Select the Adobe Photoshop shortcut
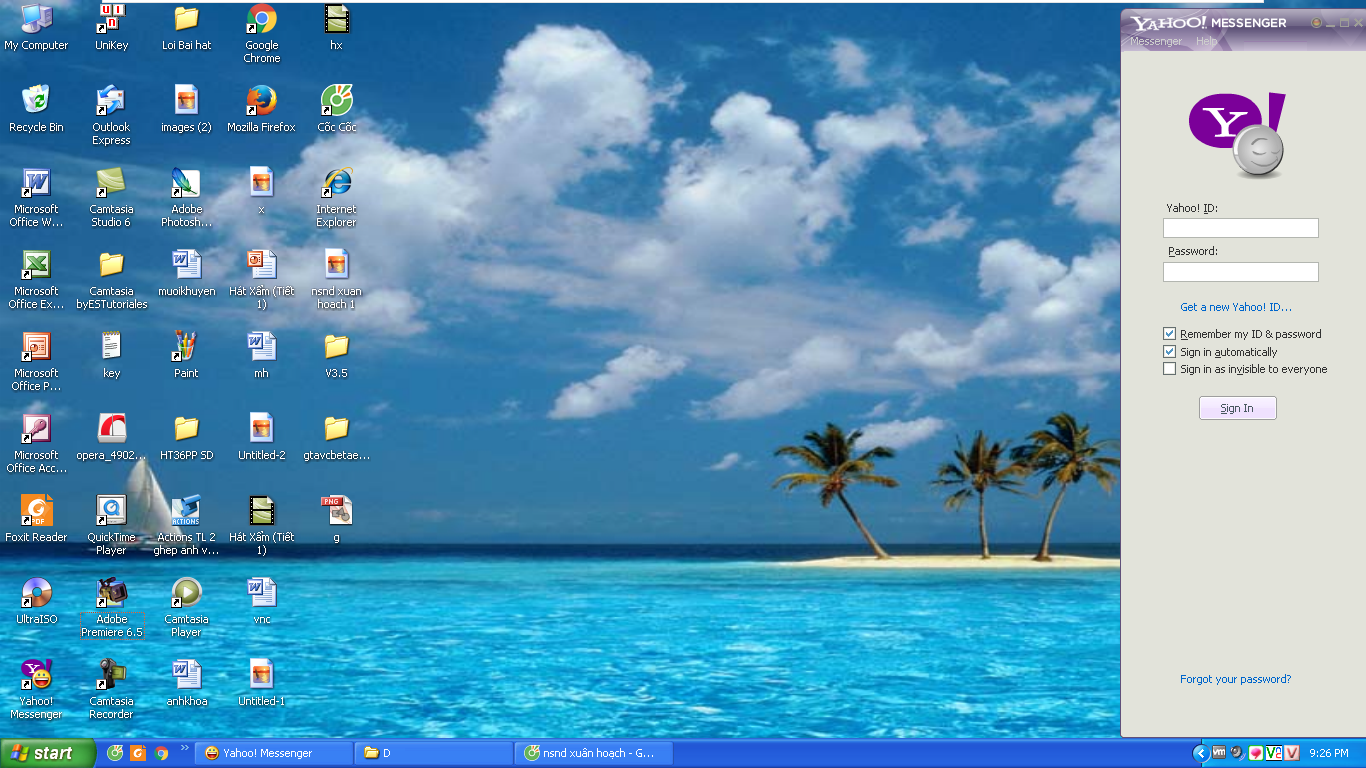This screenshot has width=1366, height=768. pyautogui.click(x=186, y=198)
